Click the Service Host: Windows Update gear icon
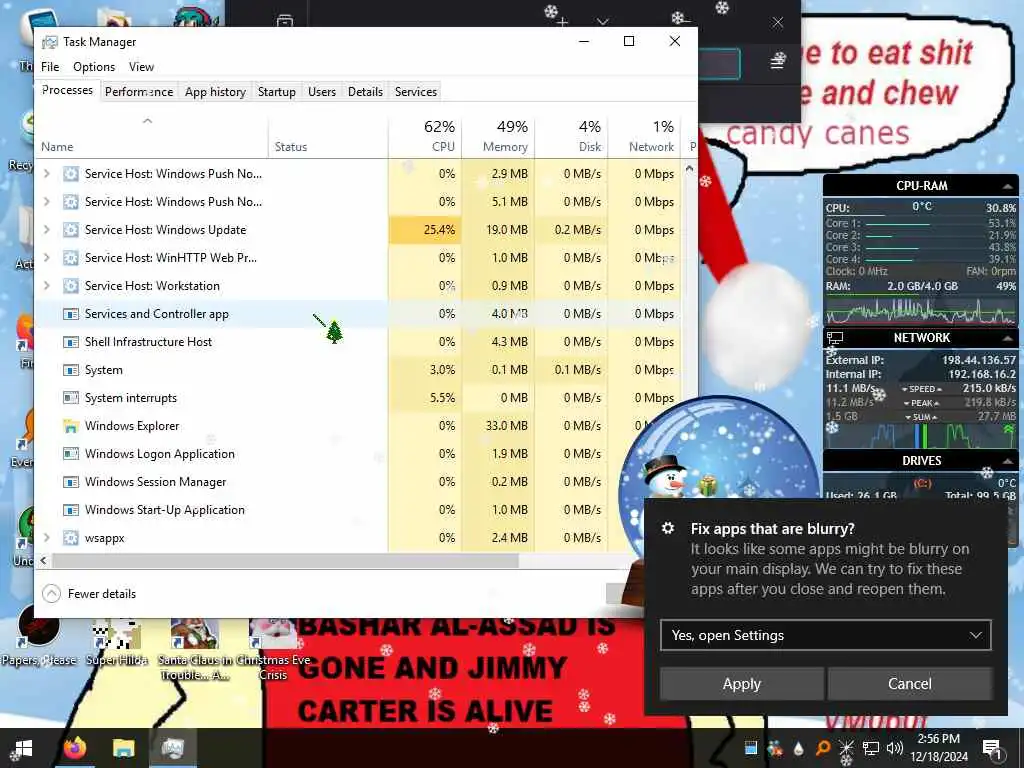Image resolution: width=1024 pixels, height=768 pixels. point(71,230)
